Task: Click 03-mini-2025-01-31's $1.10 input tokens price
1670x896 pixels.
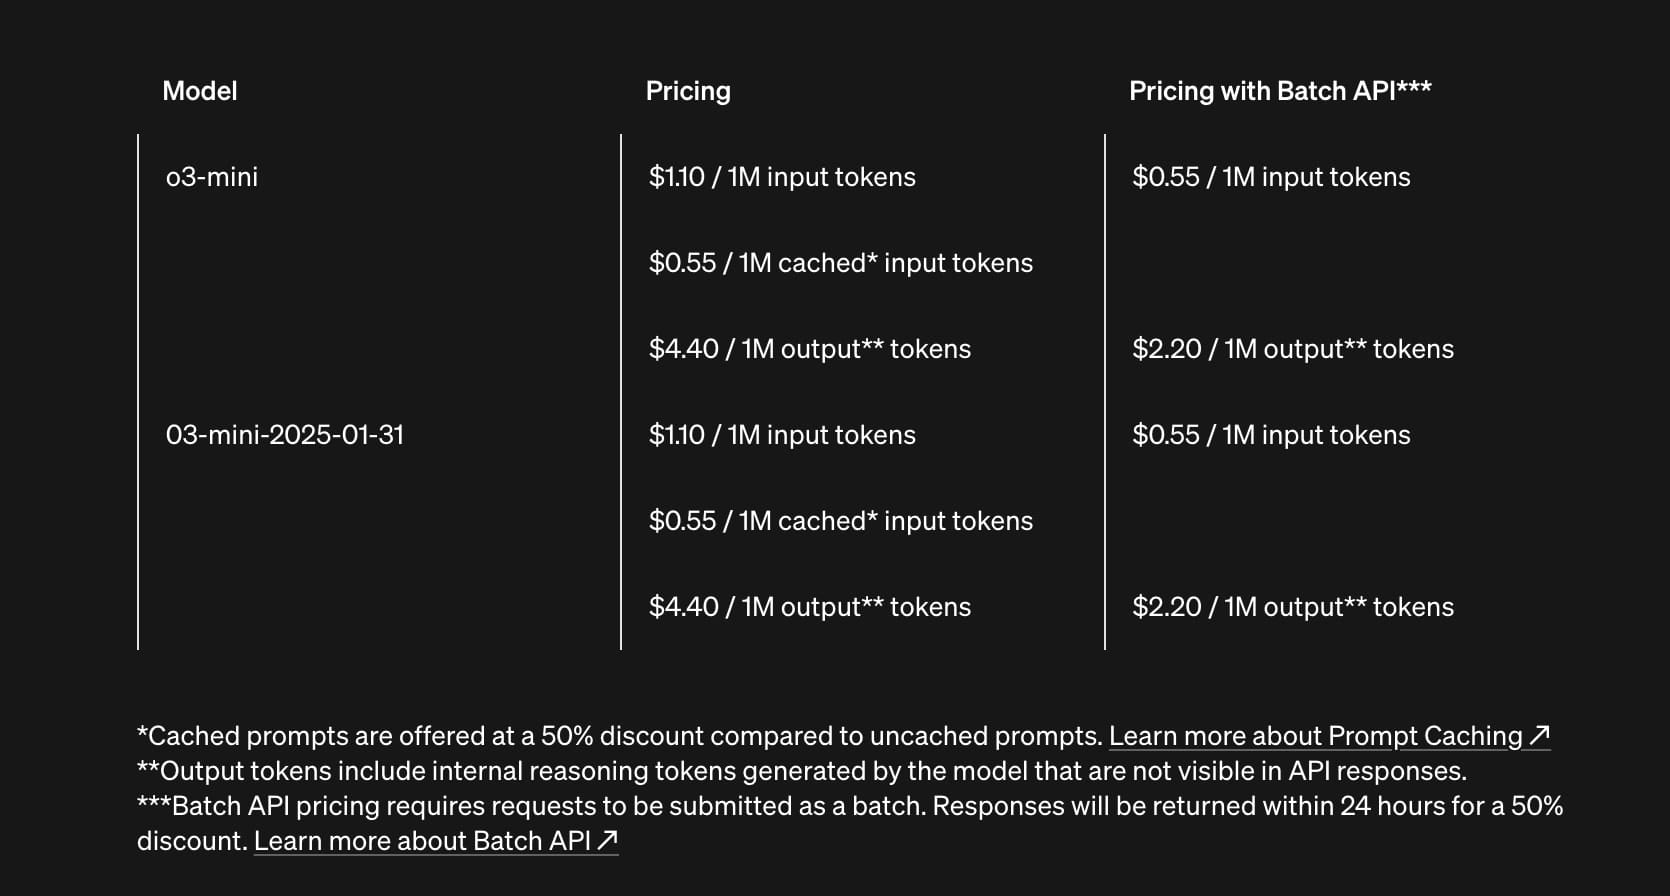Action: click(782, 435)
